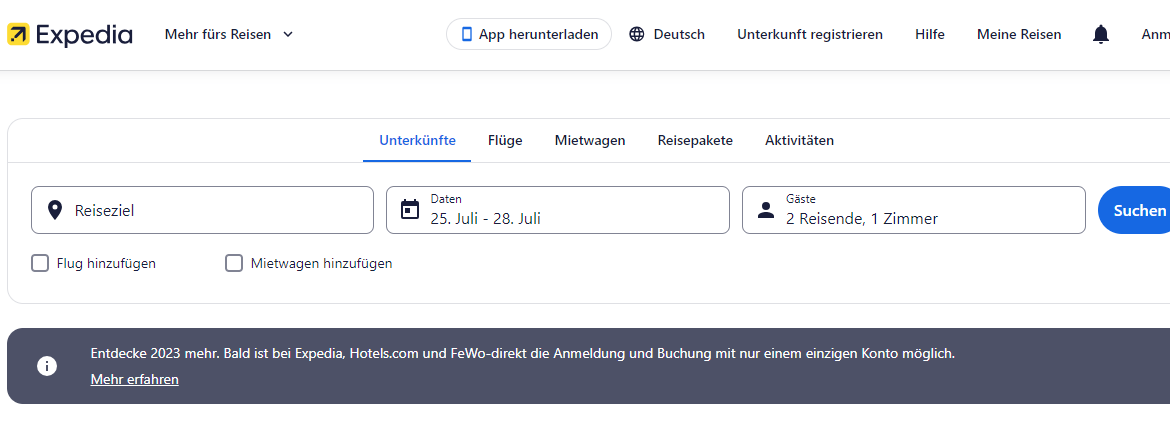Select the Reisepakete tab
Screen dimensions: 1170x425
pyautogui.click(x=695, y=140)
